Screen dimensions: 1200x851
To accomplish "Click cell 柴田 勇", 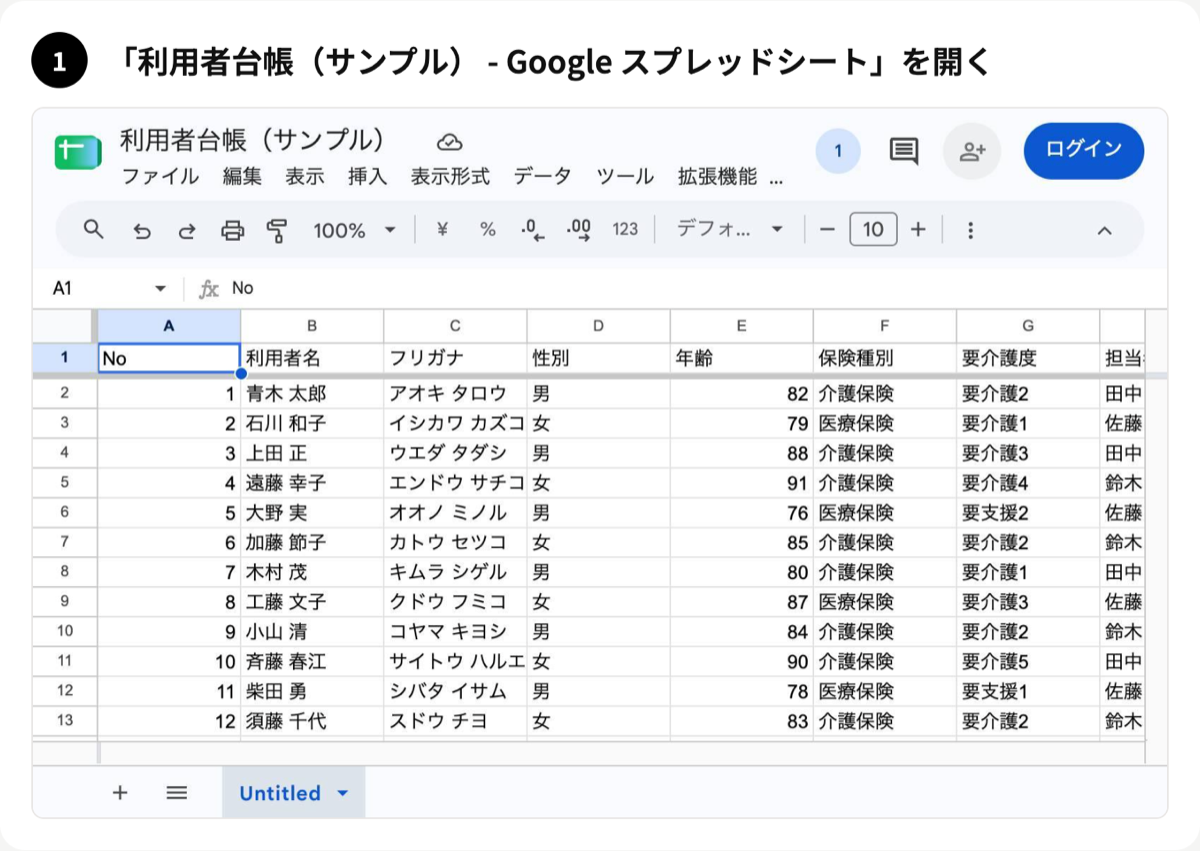I will pos(312,691).
